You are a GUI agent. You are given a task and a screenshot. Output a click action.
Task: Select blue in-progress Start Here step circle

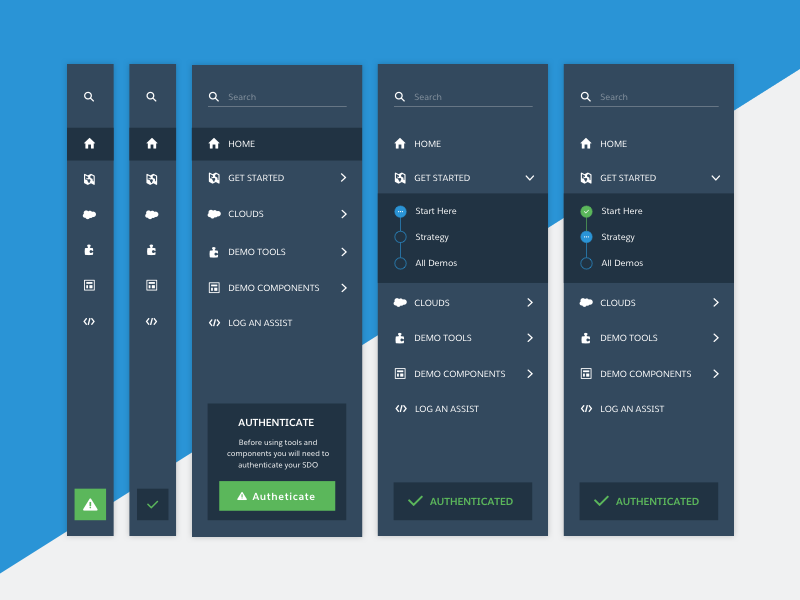coord(401,211)
